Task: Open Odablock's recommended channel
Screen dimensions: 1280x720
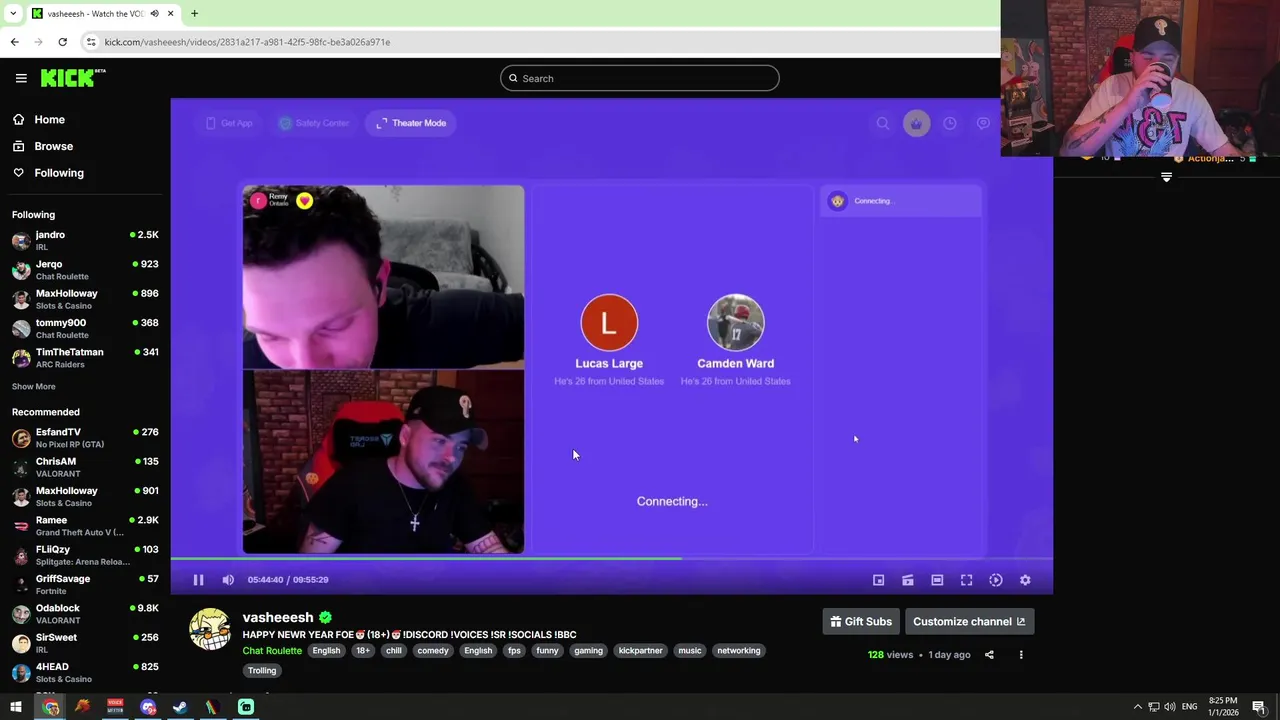Action: 85,614
